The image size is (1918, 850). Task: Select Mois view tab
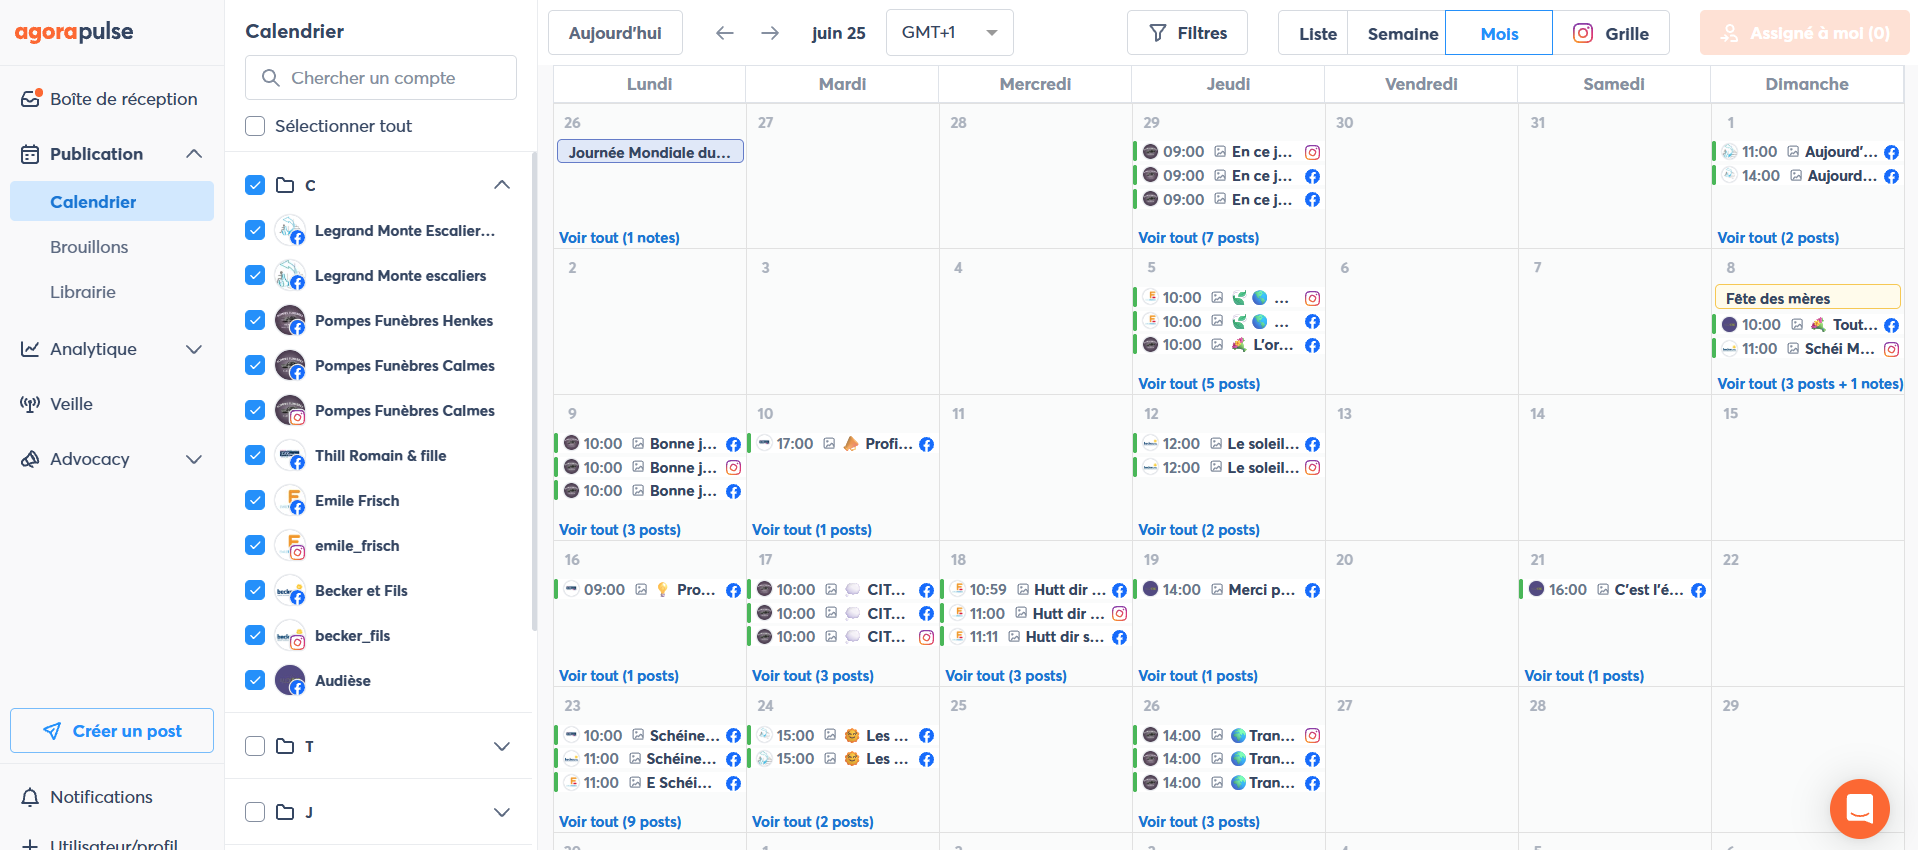click(x=1499, y=33)
